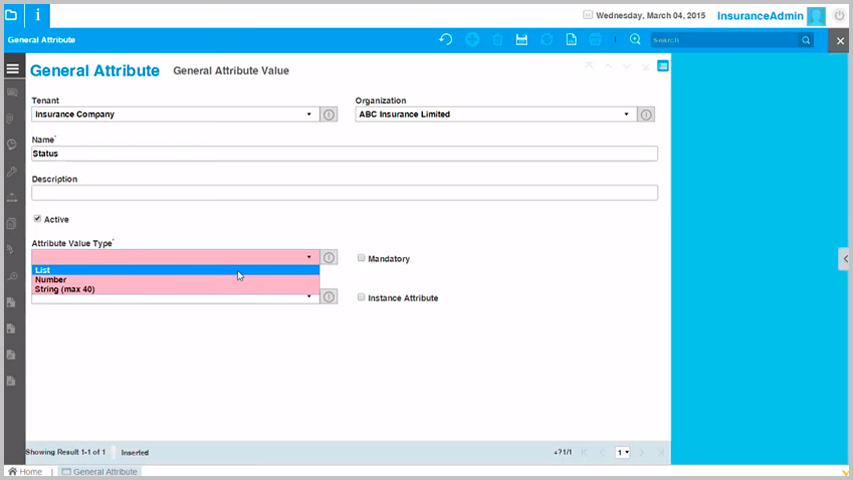The height and width of the screenshot is (480, 853).
Task: Click the RSS feed sidebar icon
Action: [11, 250]
